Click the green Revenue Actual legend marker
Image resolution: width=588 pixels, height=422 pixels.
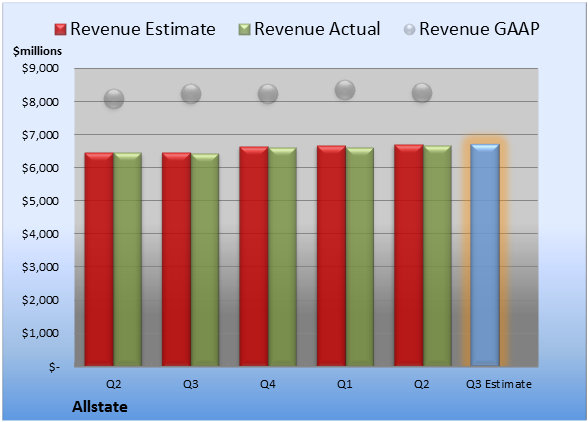[244, 30]
